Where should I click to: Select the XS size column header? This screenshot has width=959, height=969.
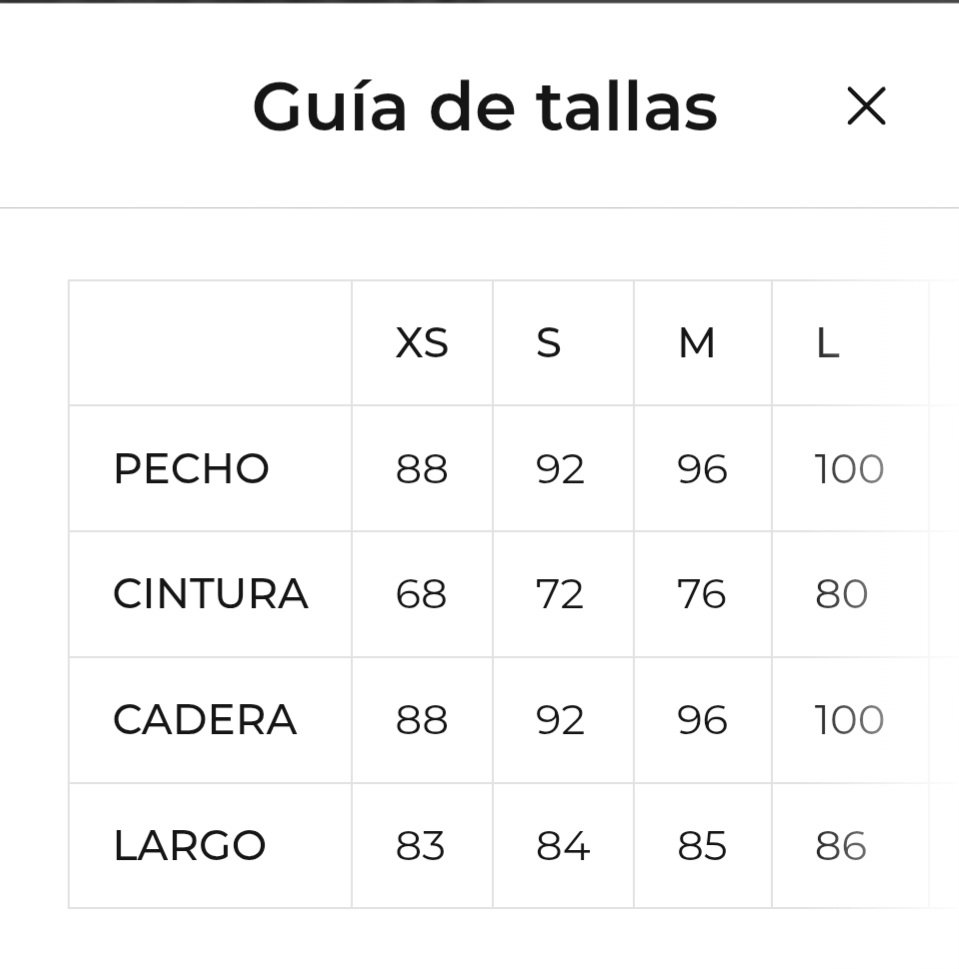(x=422, y=344)
